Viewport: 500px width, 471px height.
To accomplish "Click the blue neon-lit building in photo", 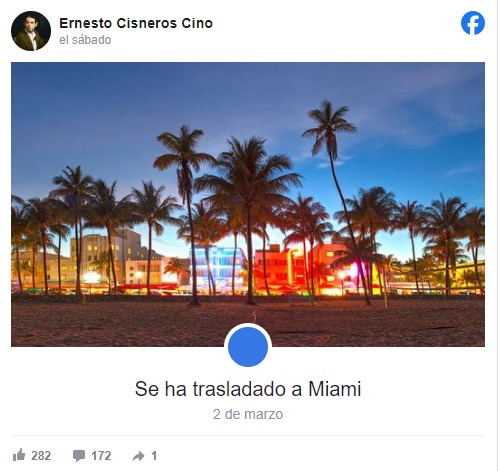I will point(217,268).
